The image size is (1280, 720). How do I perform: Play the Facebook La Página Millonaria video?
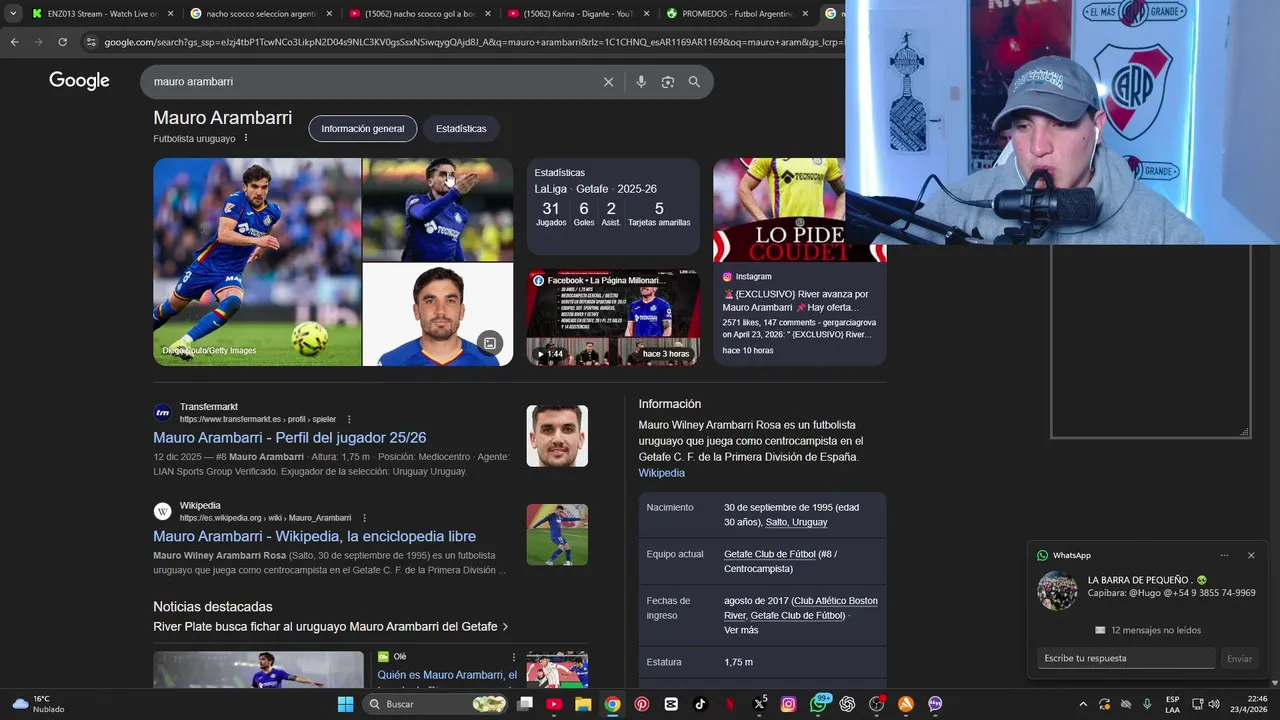point(613,318)
